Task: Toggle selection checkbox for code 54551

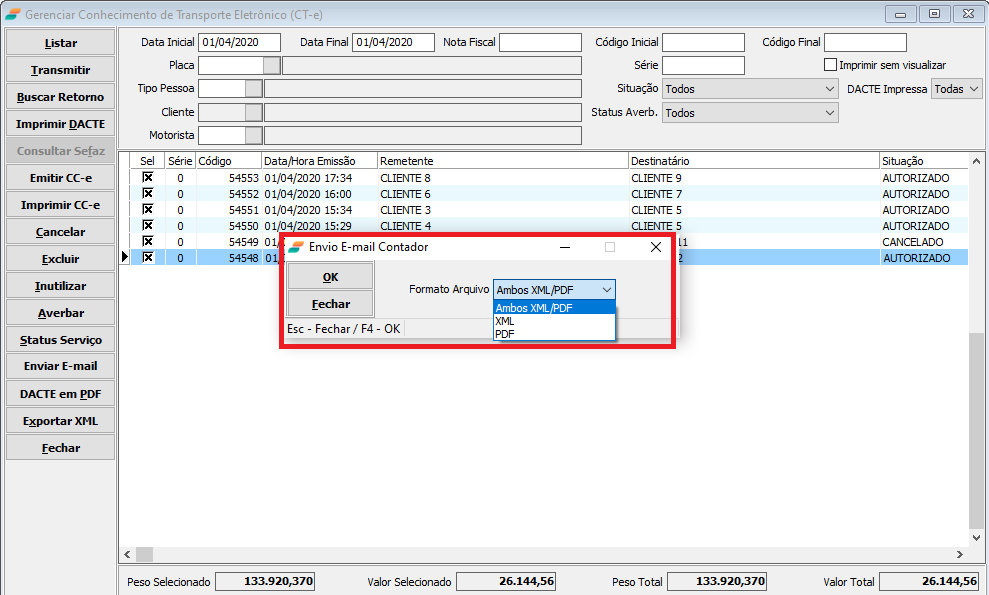Action: pyautogui.click(x=148, y=210)
